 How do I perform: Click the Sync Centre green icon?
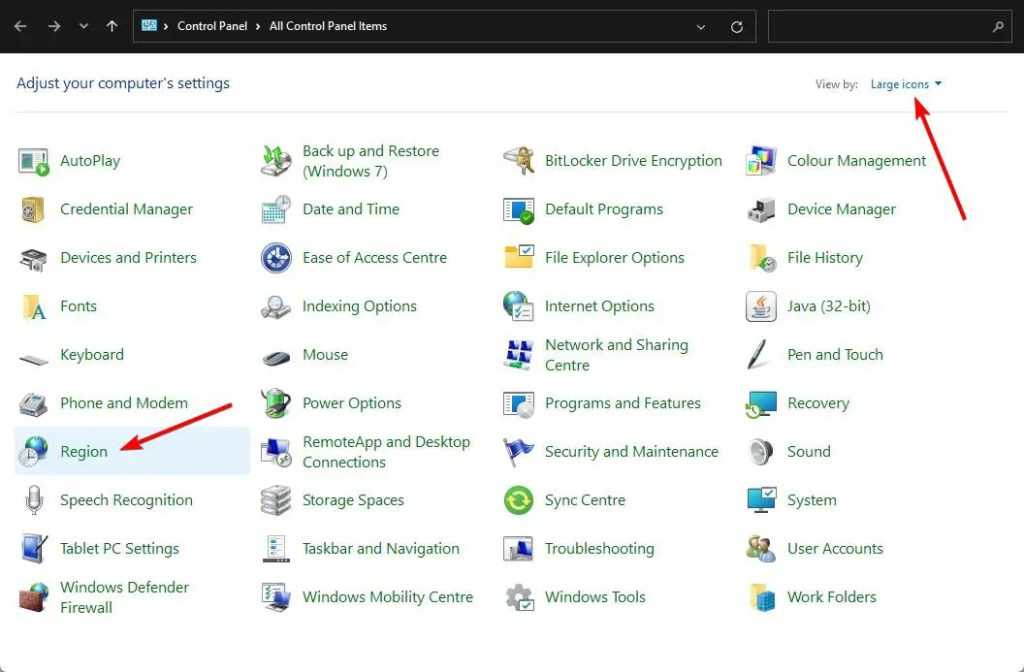click(518, 500)
